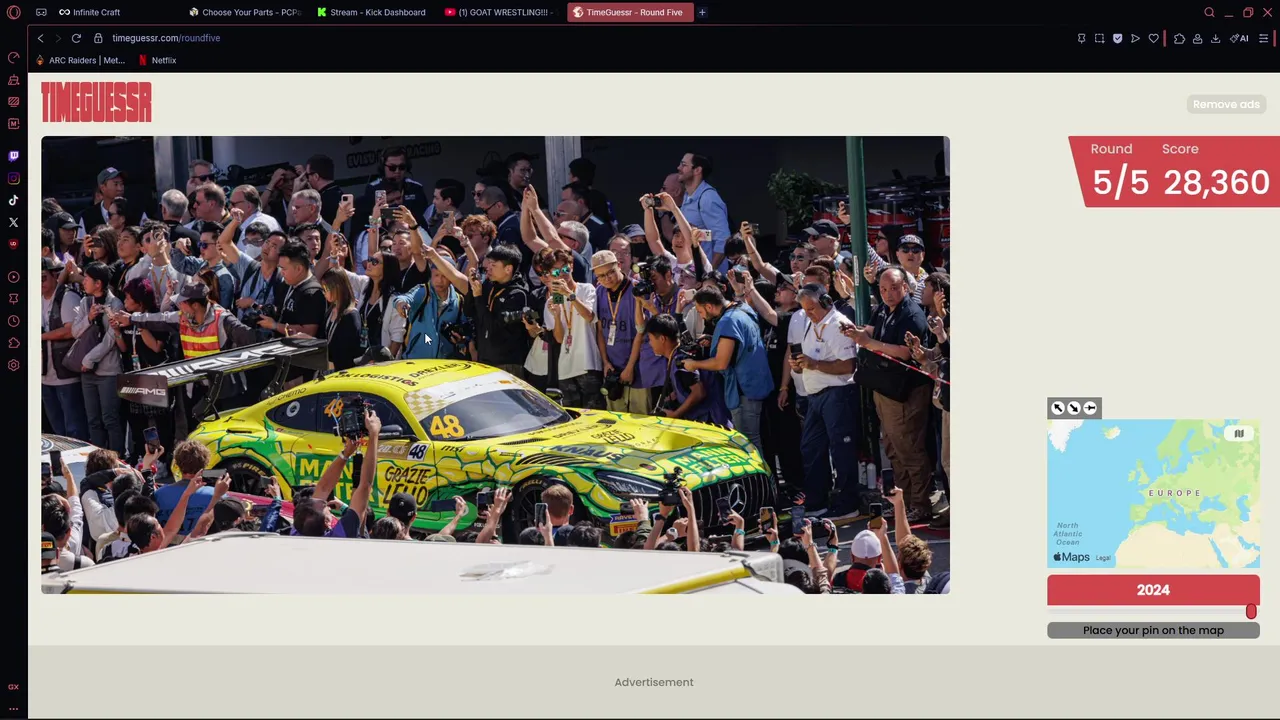
Task: Open tab search magnifier icon
Action: click(x=1209, y=12)
